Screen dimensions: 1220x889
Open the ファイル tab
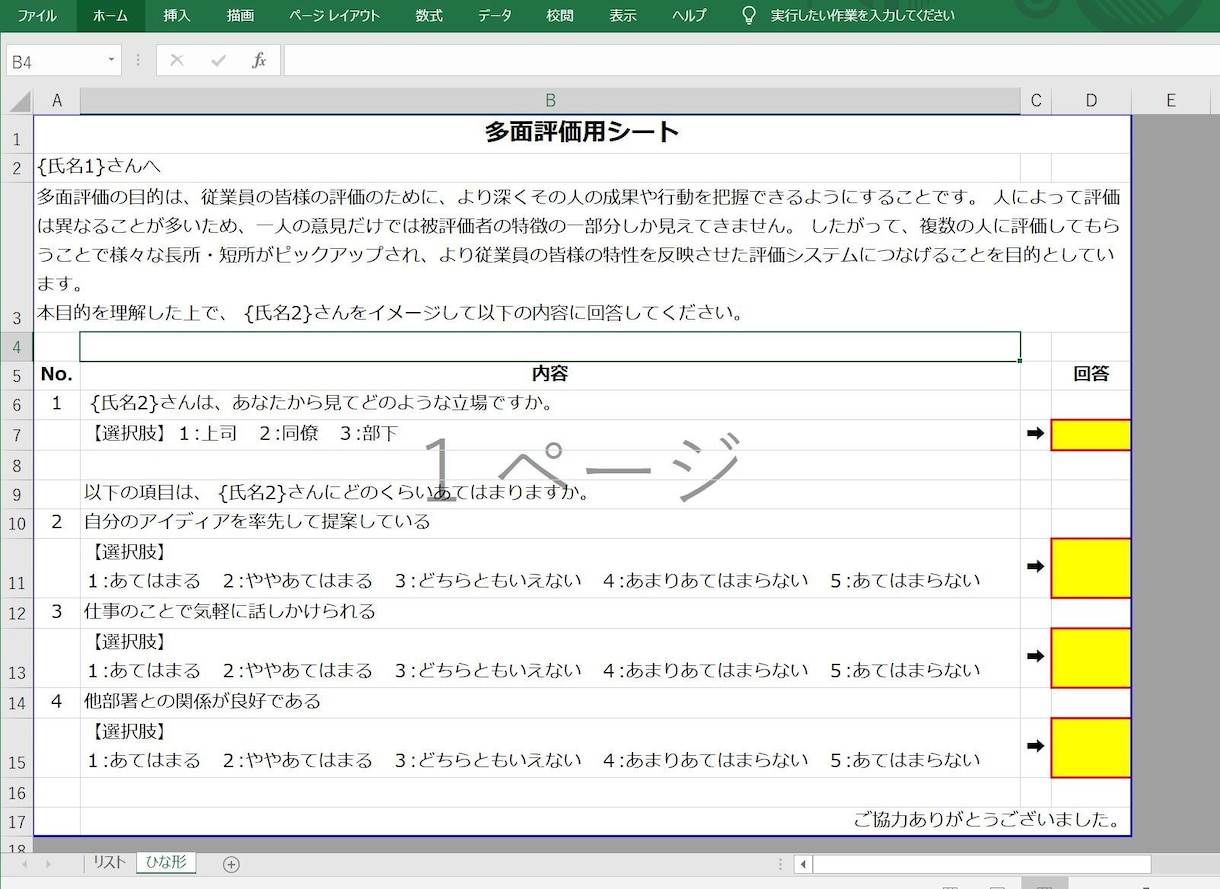pos(36,15)
